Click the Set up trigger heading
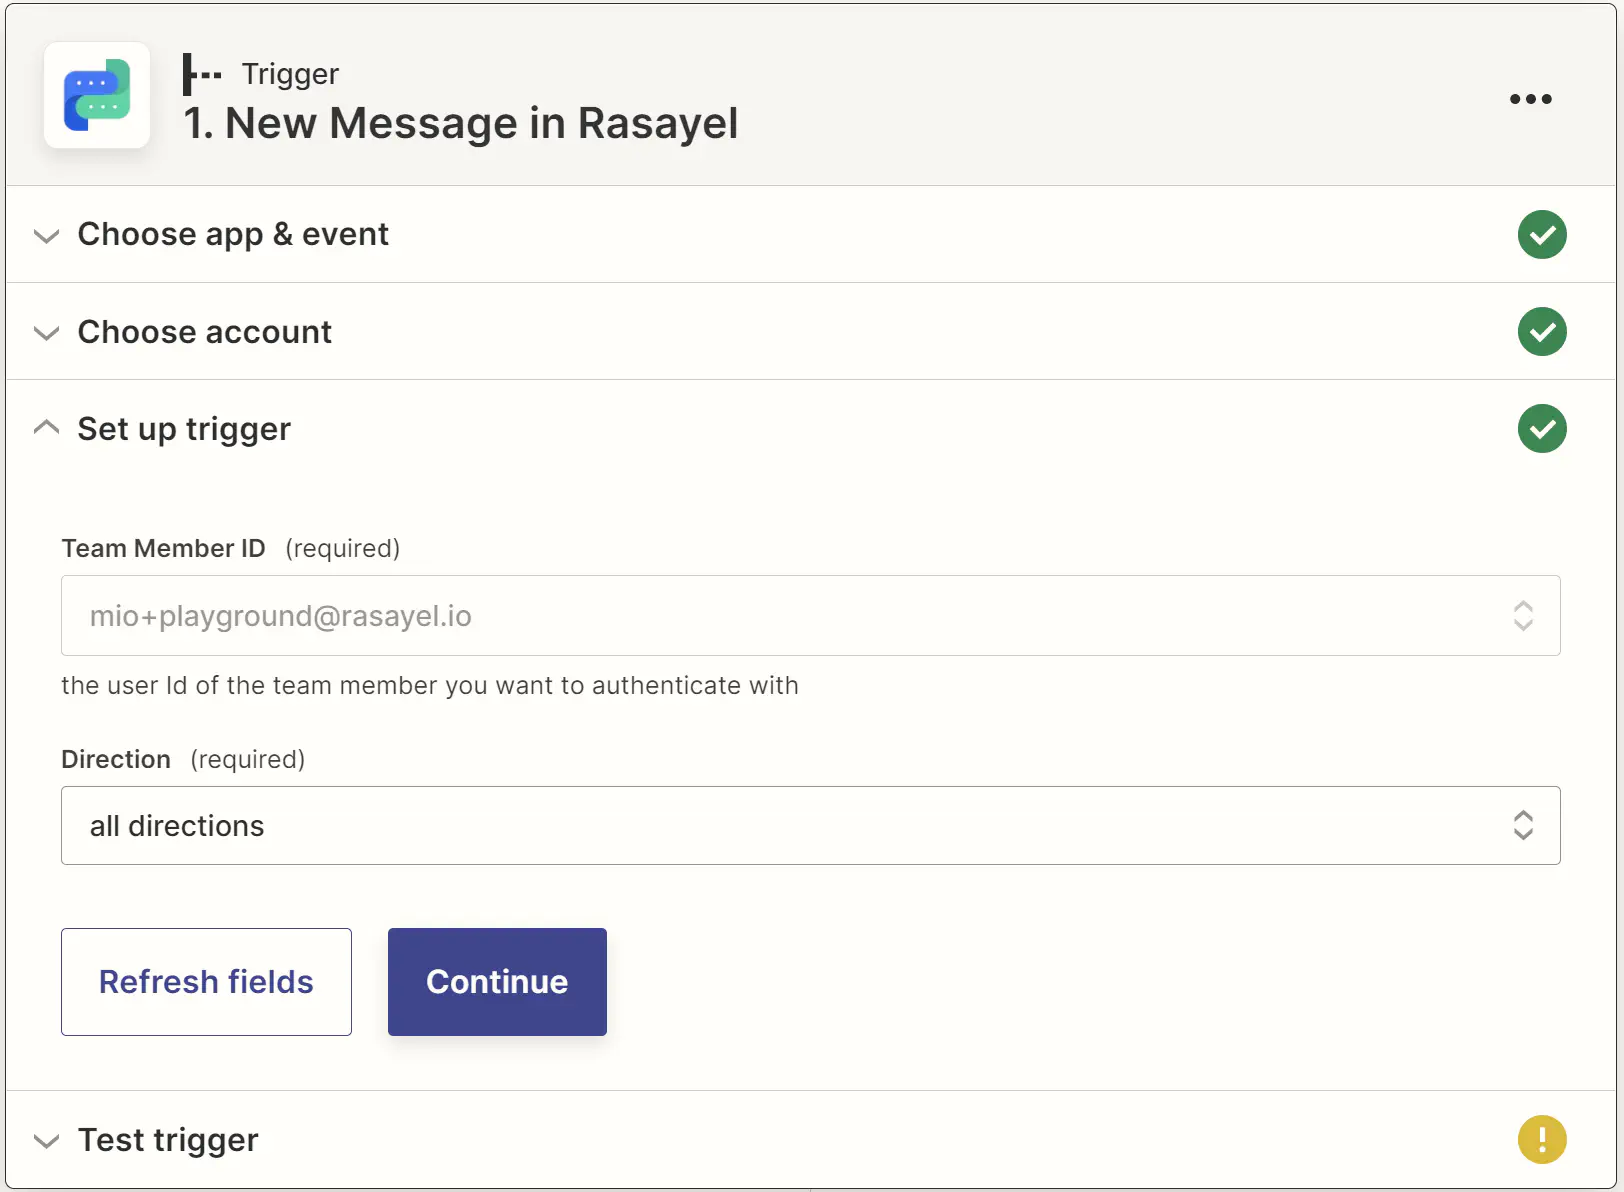The width and height of the screenshot is (1624, 1192). 183,428
